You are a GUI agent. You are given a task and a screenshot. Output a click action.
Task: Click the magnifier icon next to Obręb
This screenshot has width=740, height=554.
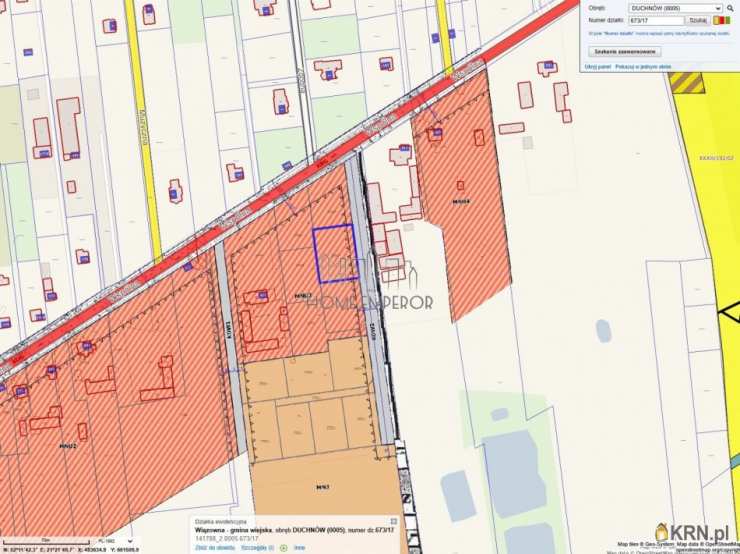[731, 7]
